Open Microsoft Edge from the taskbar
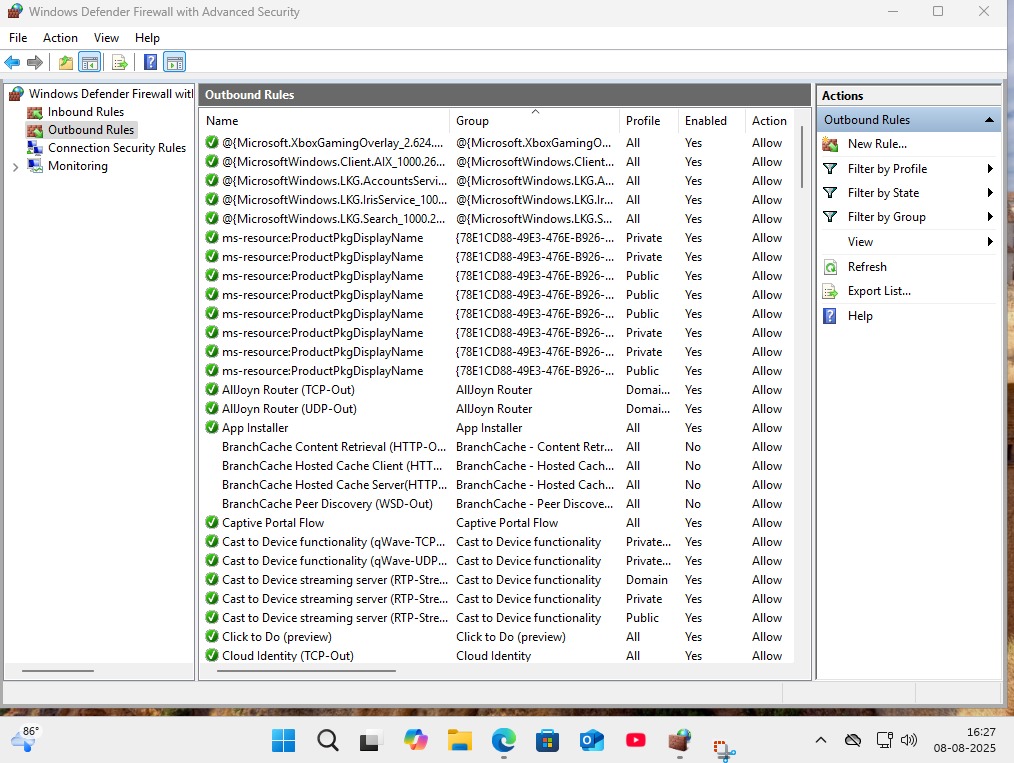 click(504, 740)
